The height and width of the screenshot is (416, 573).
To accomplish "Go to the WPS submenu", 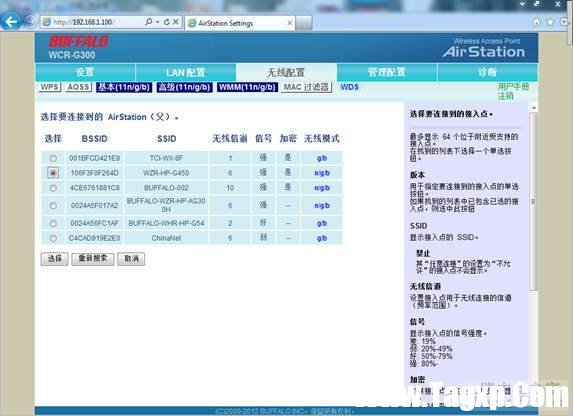I will click(x=49, y=87).
